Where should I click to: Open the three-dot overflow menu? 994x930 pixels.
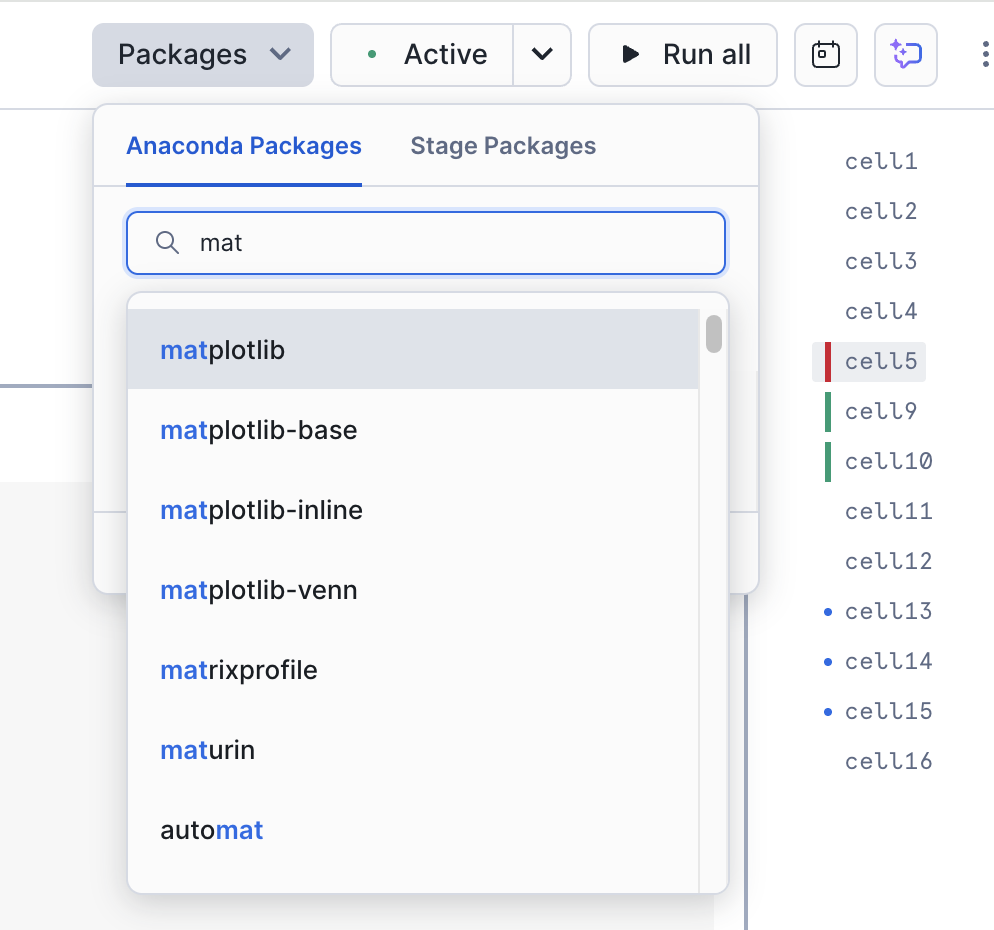[985, 55]
